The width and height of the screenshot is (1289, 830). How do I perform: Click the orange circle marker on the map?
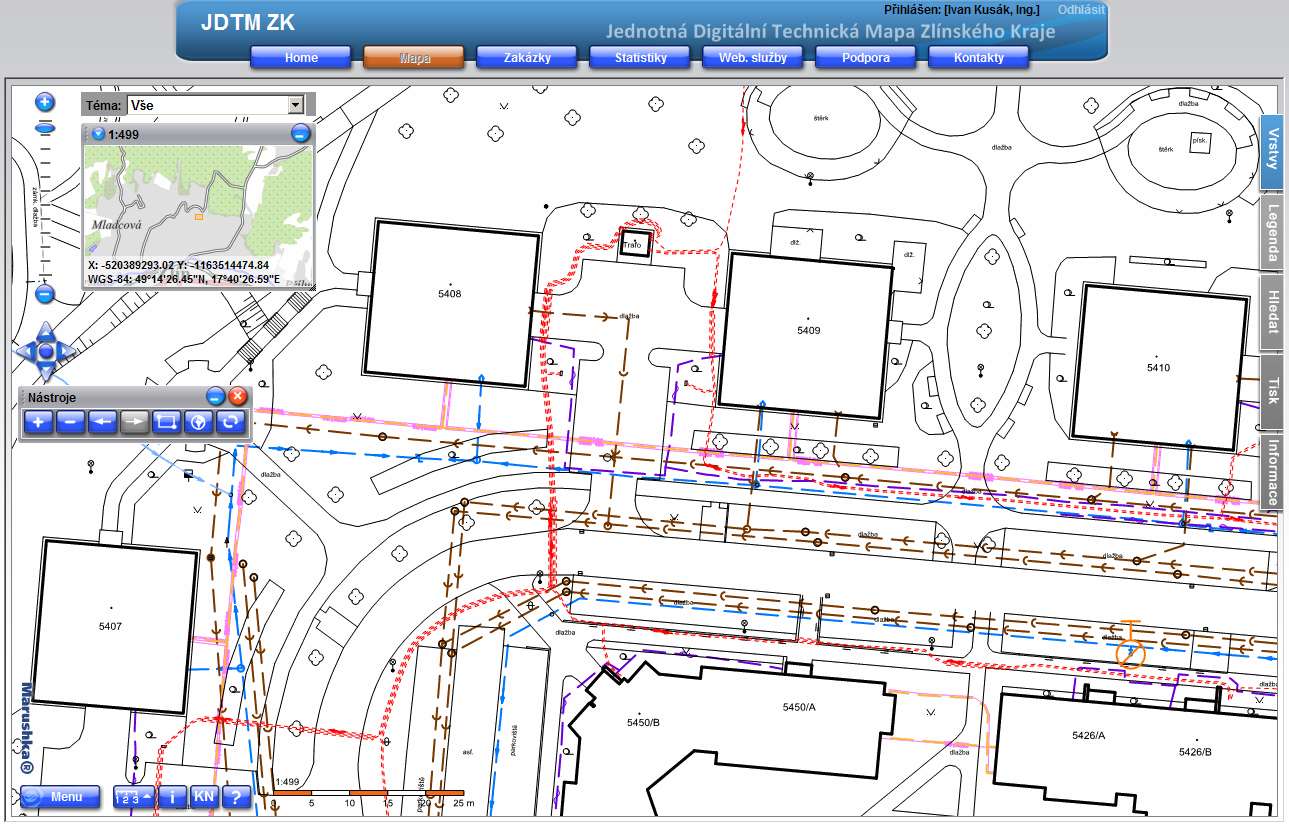tap(1131, 655)
